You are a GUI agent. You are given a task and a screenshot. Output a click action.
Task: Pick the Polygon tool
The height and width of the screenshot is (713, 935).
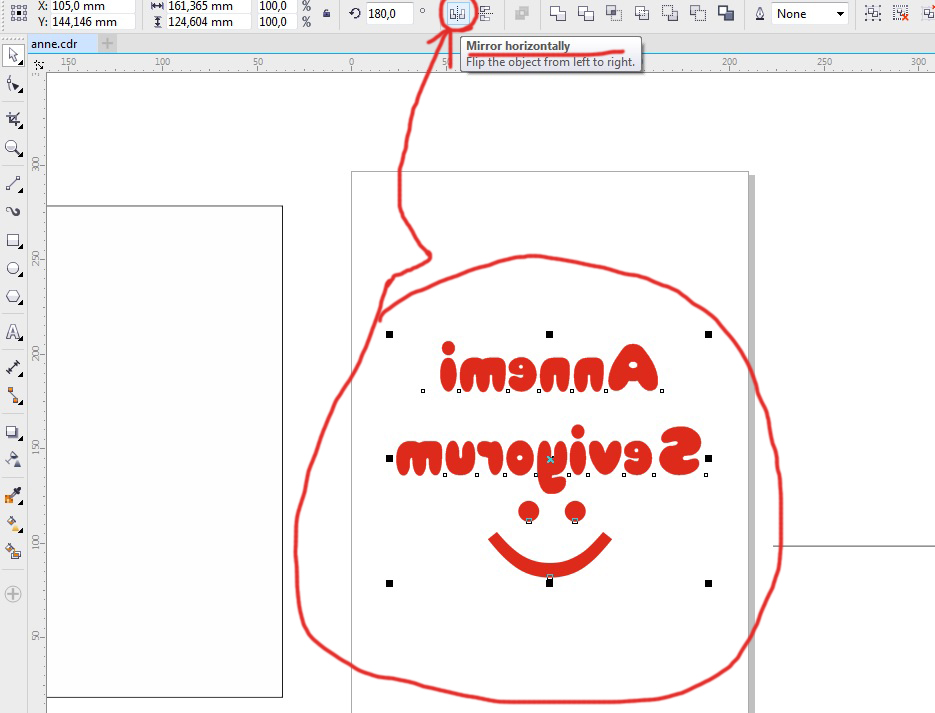tap(14, 297)
